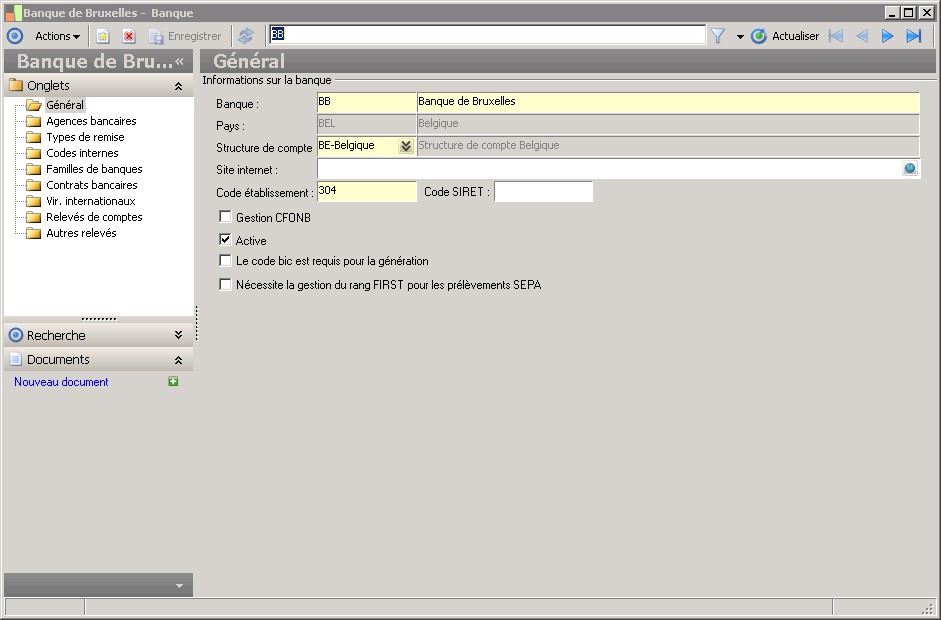Open the filter dropdown arrow
This screenshot has height=620, width=941.
(x=740, y=37)
